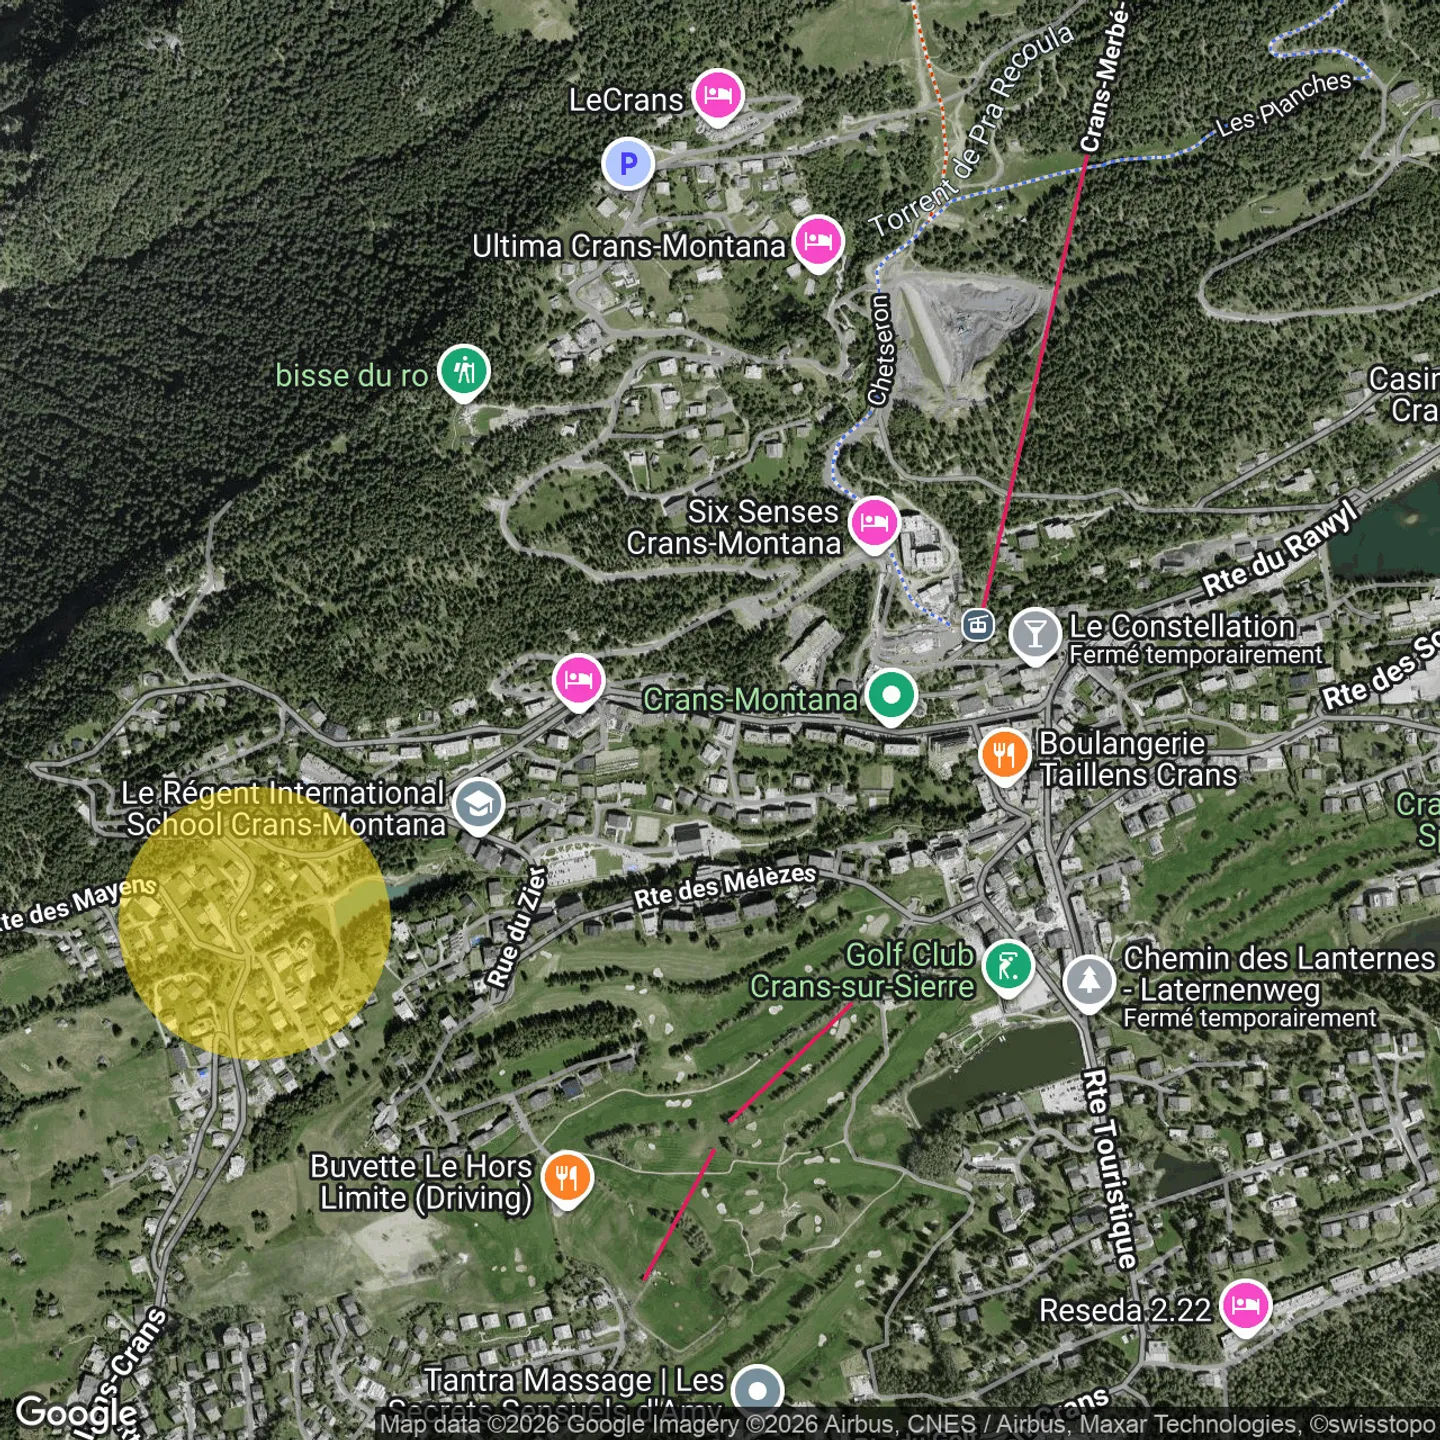Click the "bisse du ro" label
The image size is (1440, 1440).
[352, 376]
